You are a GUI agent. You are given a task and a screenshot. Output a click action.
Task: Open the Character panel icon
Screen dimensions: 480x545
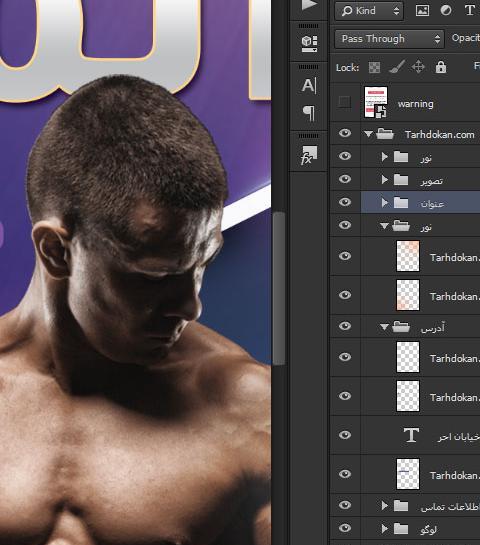point(309,86)
